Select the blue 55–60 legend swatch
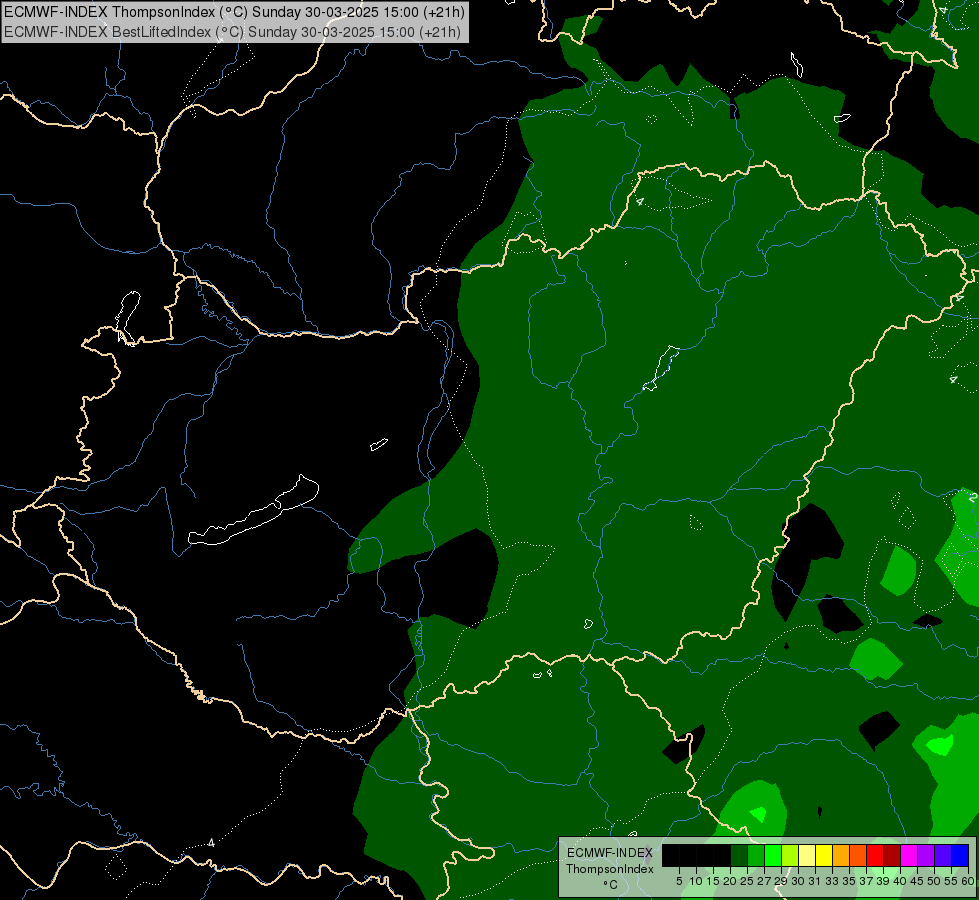 pyautogui.click(x=960, y=855)
